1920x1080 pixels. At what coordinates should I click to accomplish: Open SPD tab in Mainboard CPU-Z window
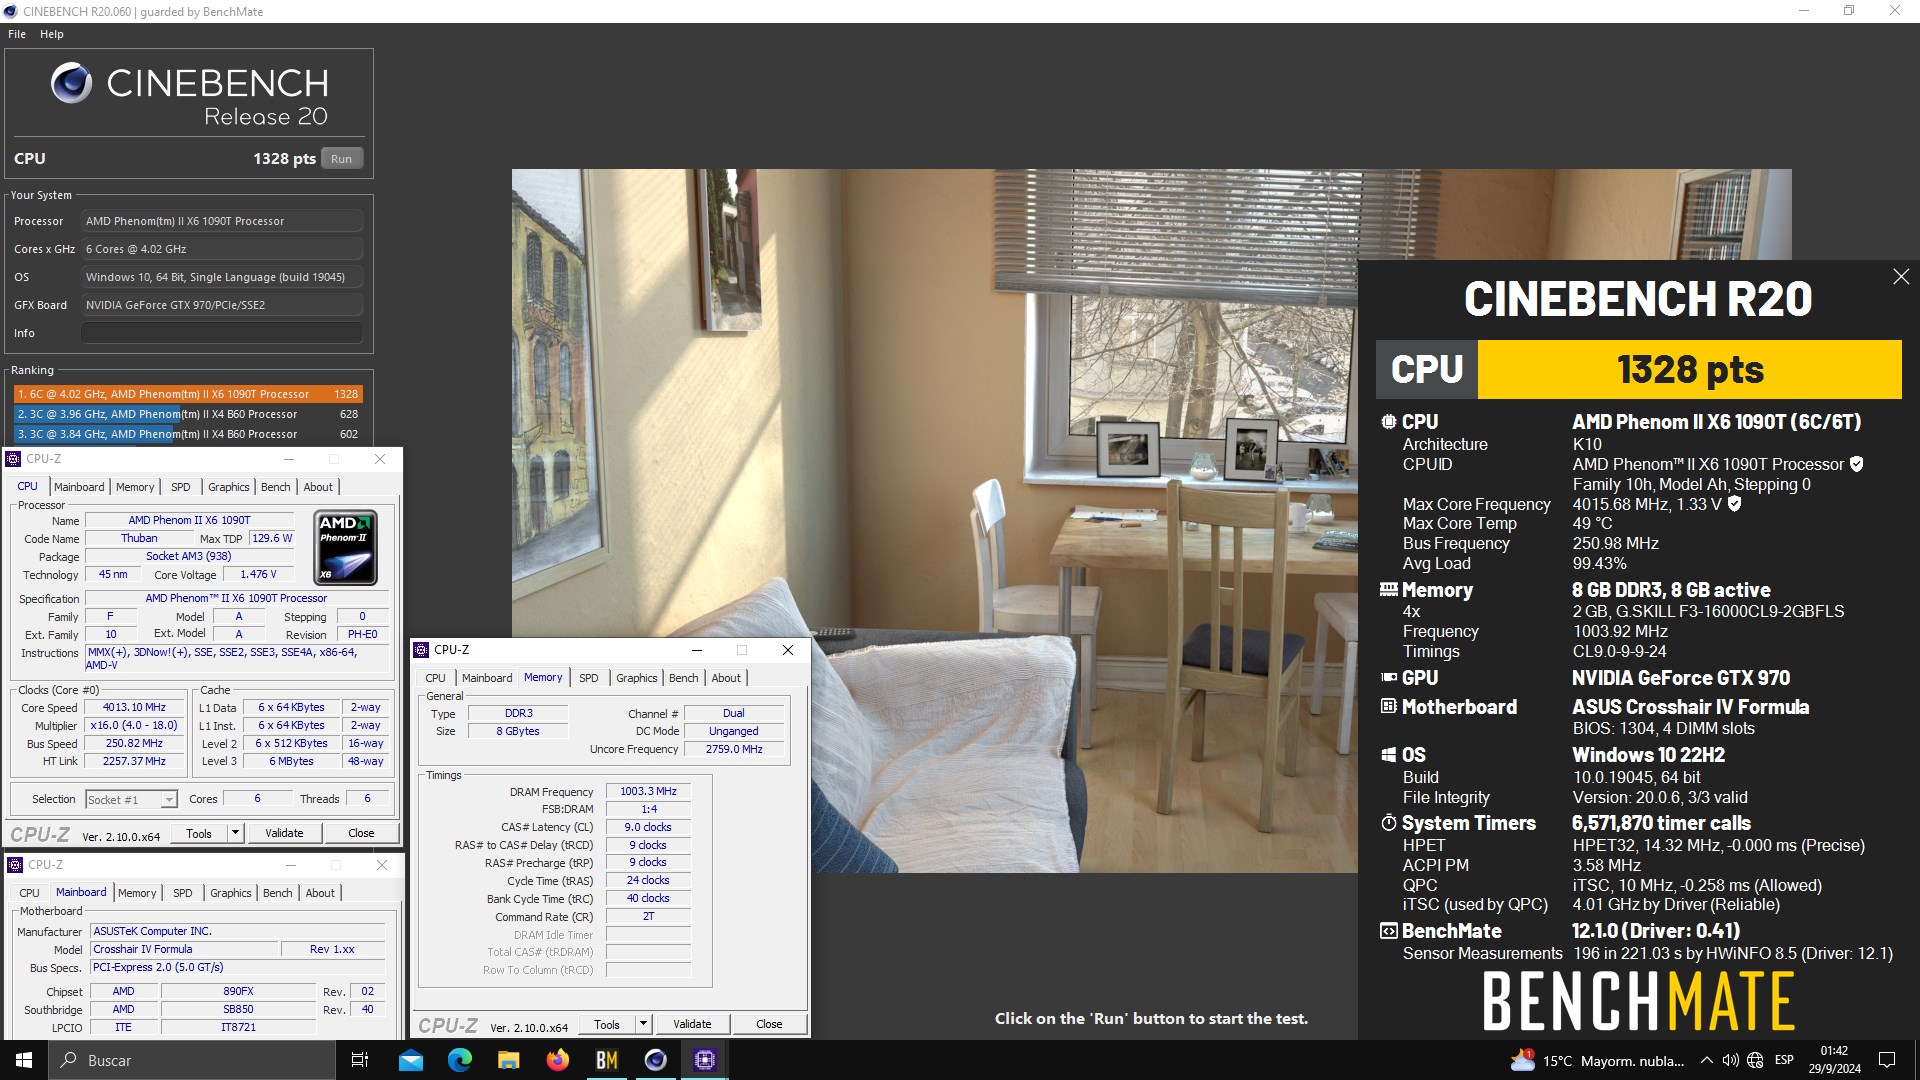(183, 893)
